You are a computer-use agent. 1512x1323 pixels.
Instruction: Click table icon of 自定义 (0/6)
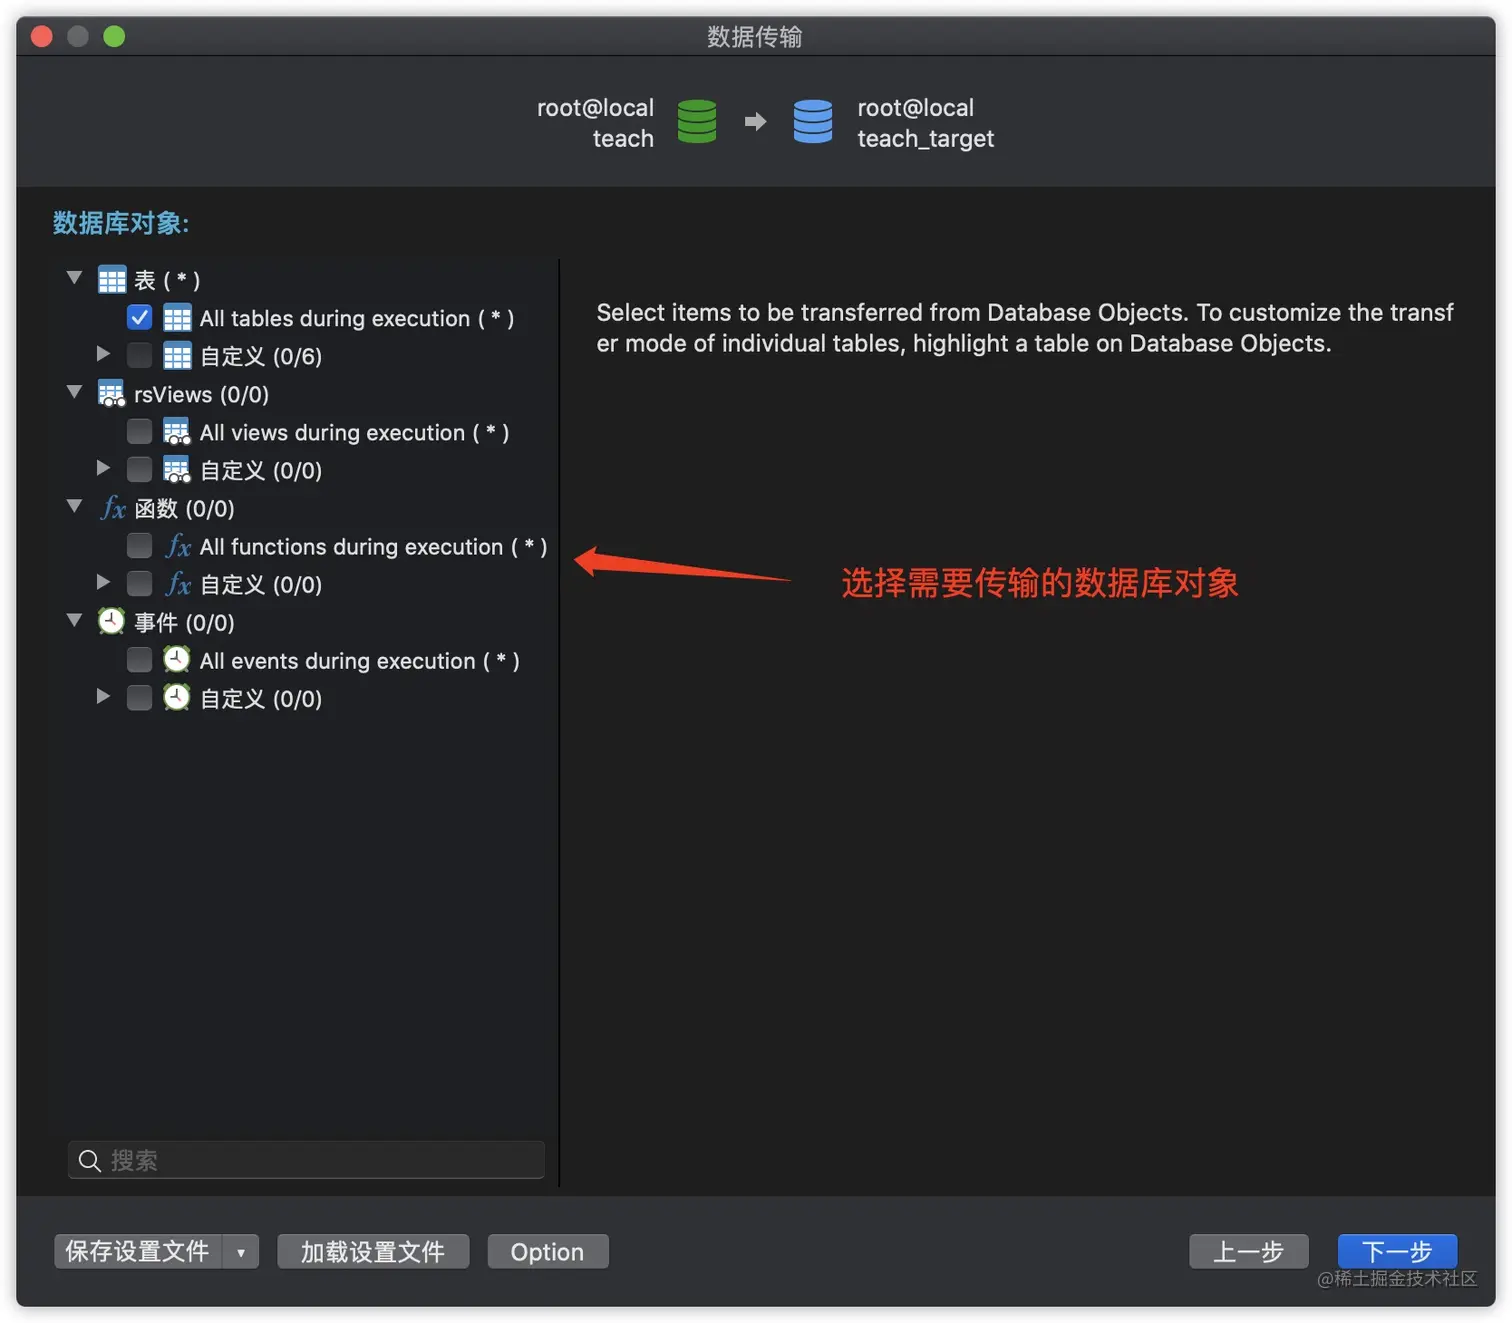pyautogui.click(x=177, y=356)
